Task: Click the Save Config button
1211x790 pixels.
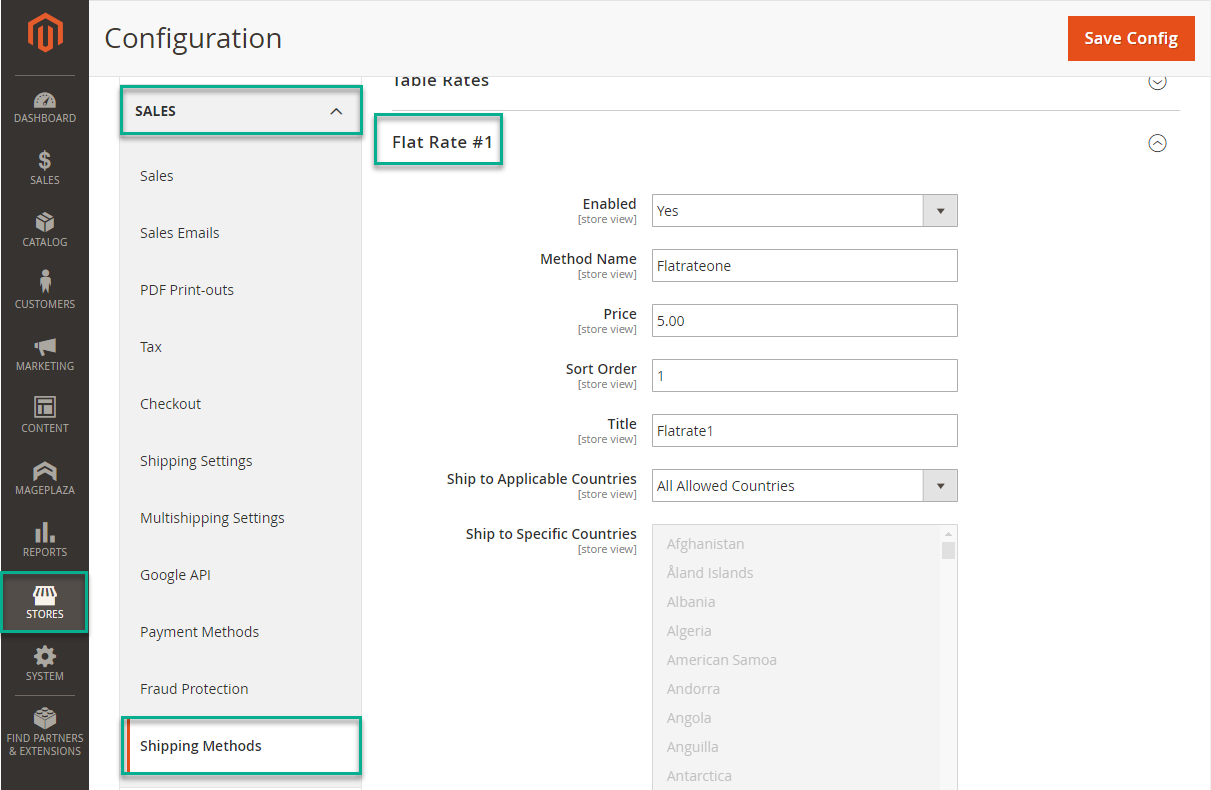Action: [1131, 38]
